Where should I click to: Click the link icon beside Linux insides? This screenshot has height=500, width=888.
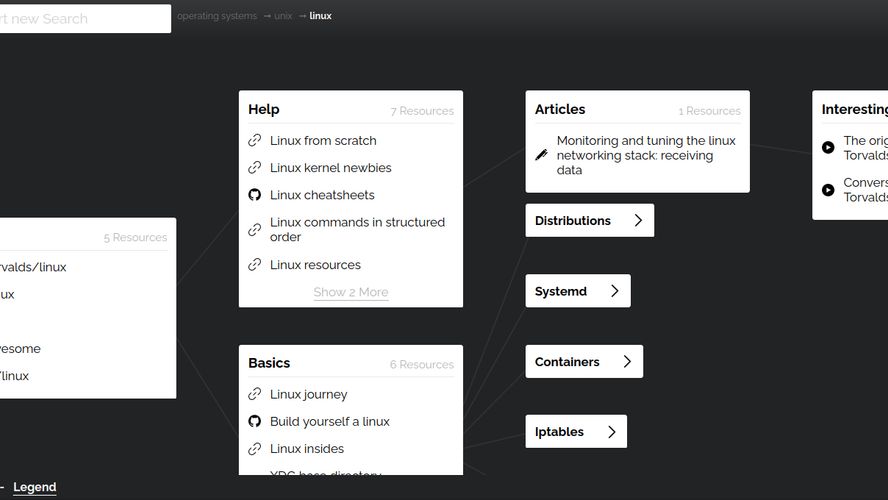[x=255, y=449]
